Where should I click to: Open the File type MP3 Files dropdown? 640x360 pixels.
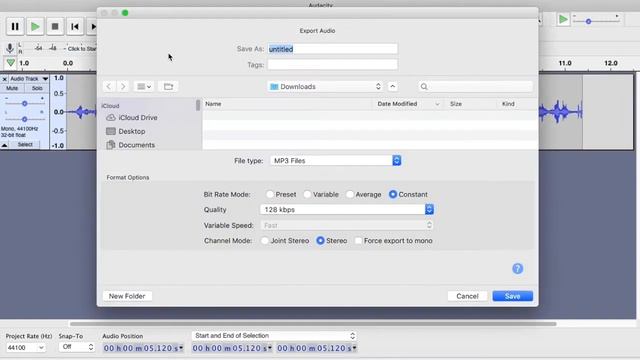pyautogui.click(x=336, y=161)
